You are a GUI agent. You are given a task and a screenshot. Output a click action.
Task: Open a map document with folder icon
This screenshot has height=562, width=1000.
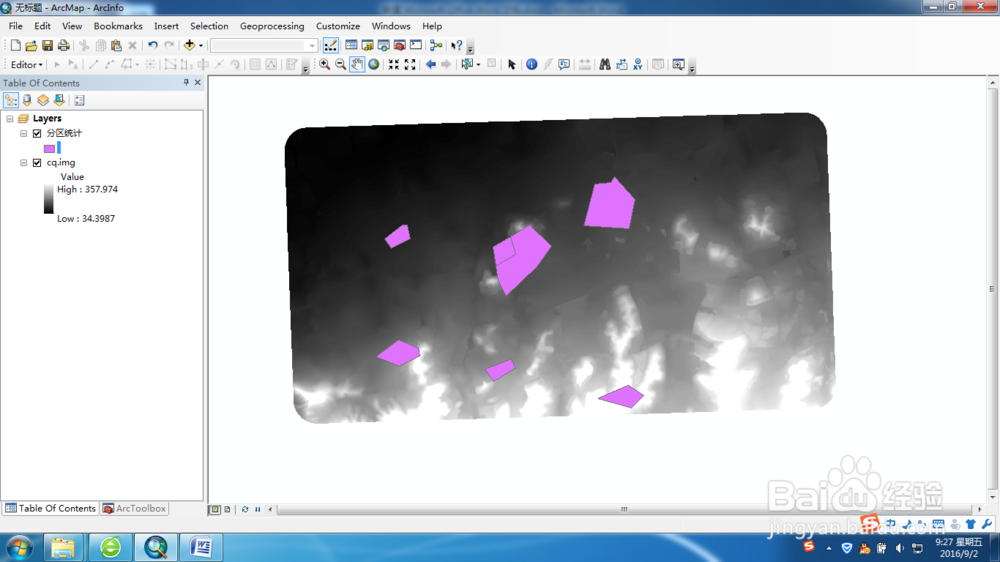31,45
